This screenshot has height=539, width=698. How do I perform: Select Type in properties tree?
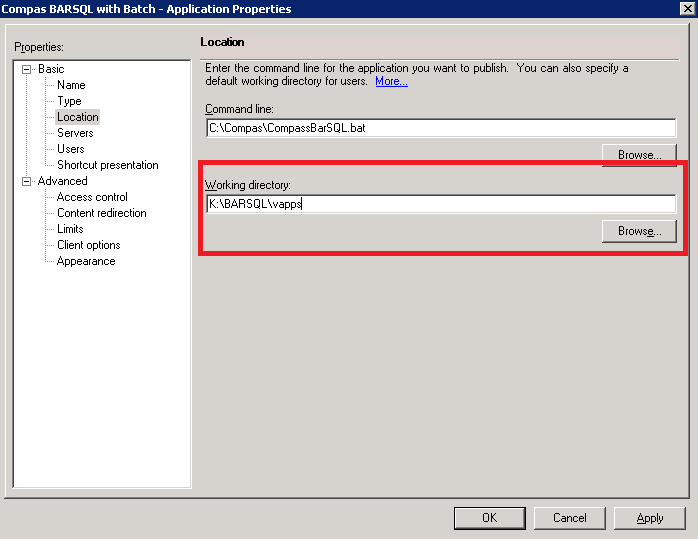[x=69, y=101]
